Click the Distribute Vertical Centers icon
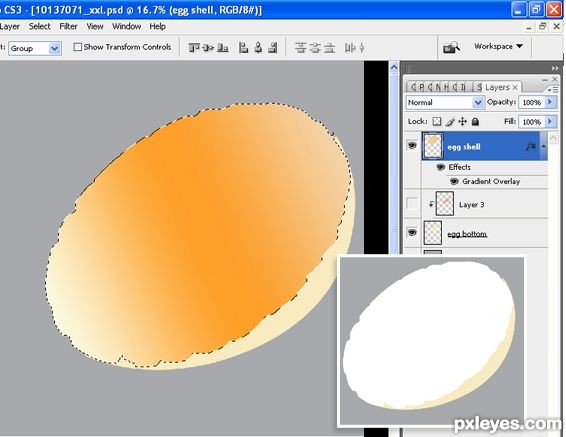 point(315,48)
